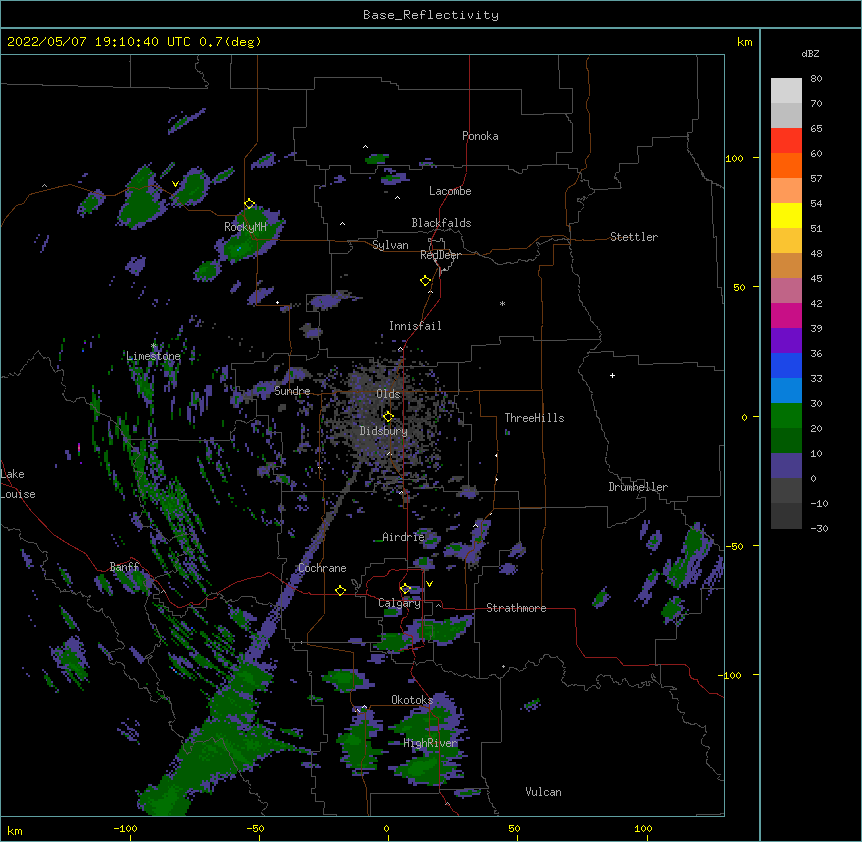Viewport: 862px width, 842px height.
Task: Click the -30 value at legend bottom
Action: click(x=819, y=528)
